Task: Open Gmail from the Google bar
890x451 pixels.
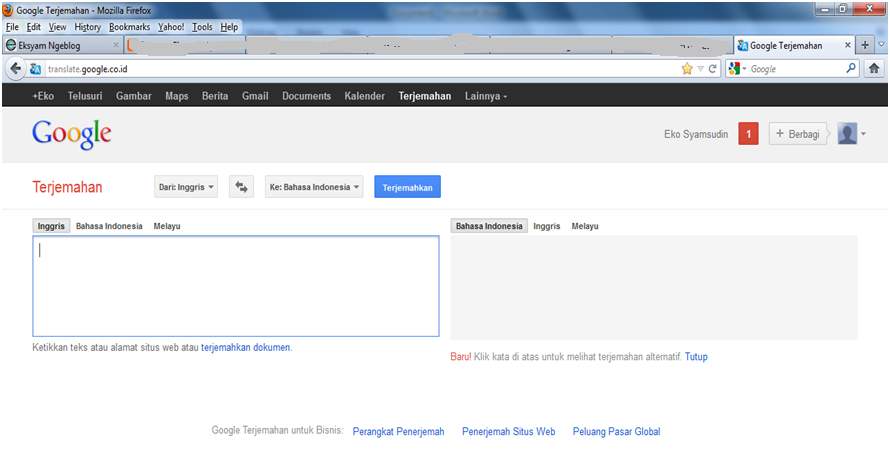Action: (255, 96)
